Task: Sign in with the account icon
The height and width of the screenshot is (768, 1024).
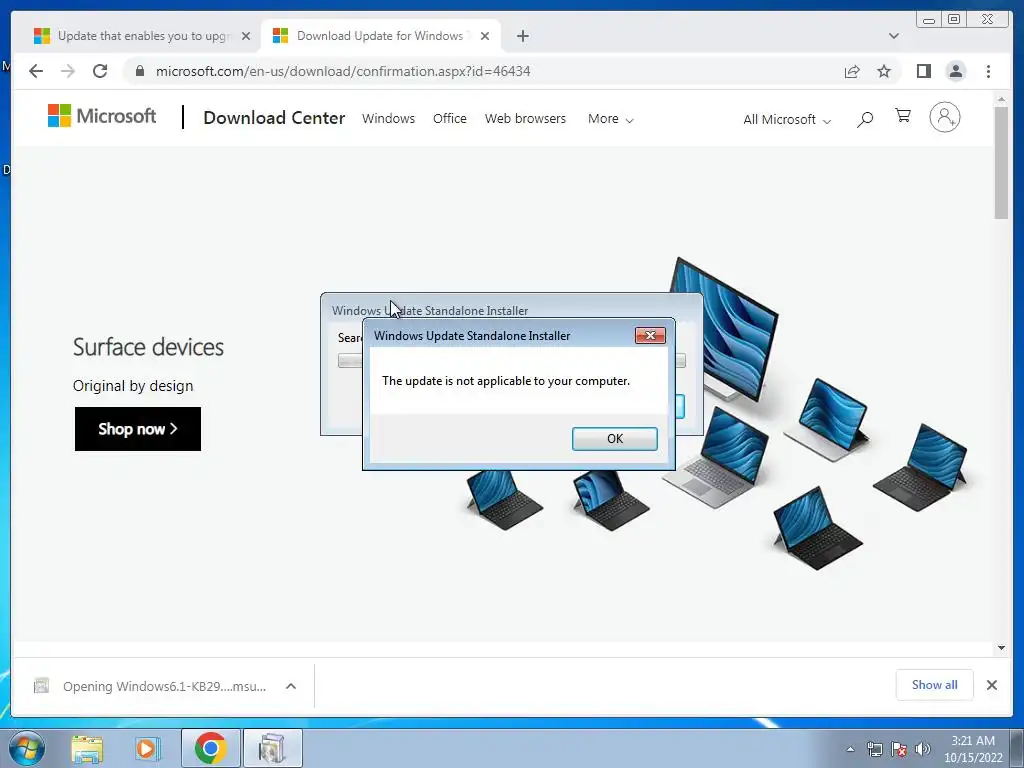Action: pyautogui.click(x=944, y=118)
